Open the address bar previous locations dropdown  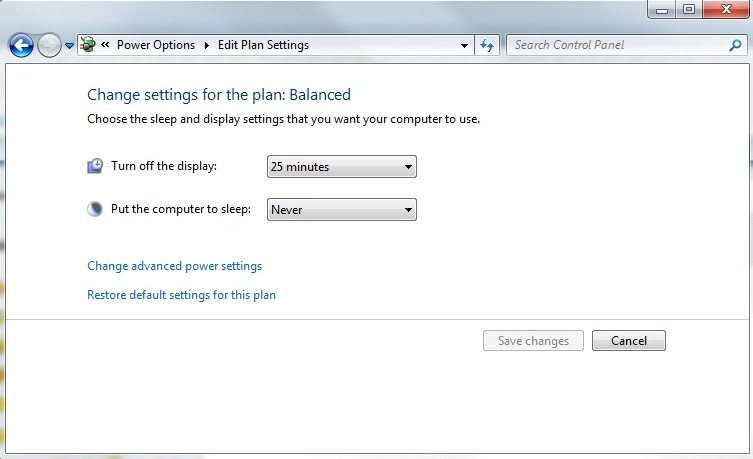tap(464, 45)
